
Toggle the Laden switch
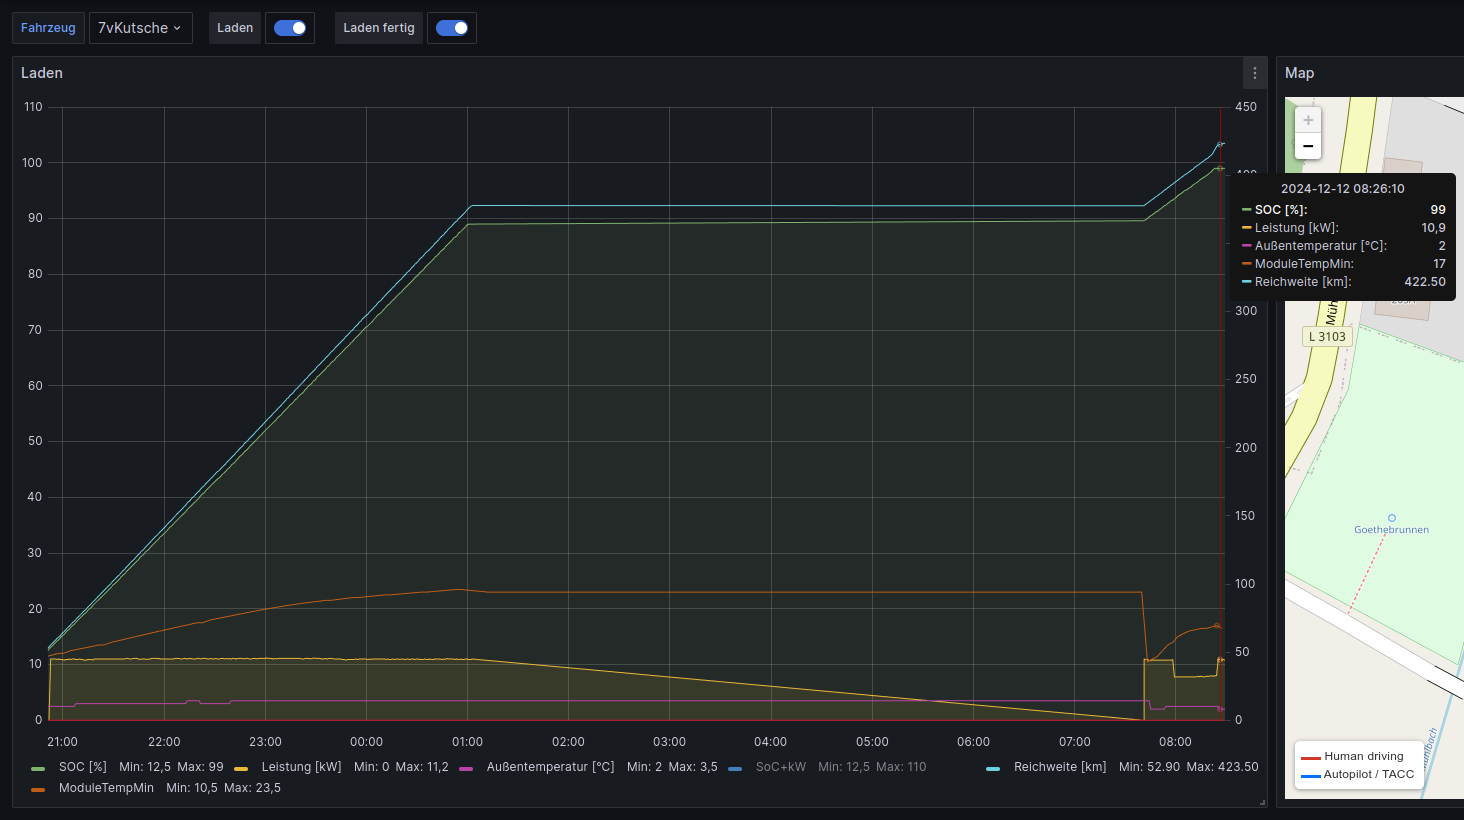pos(290,28)
